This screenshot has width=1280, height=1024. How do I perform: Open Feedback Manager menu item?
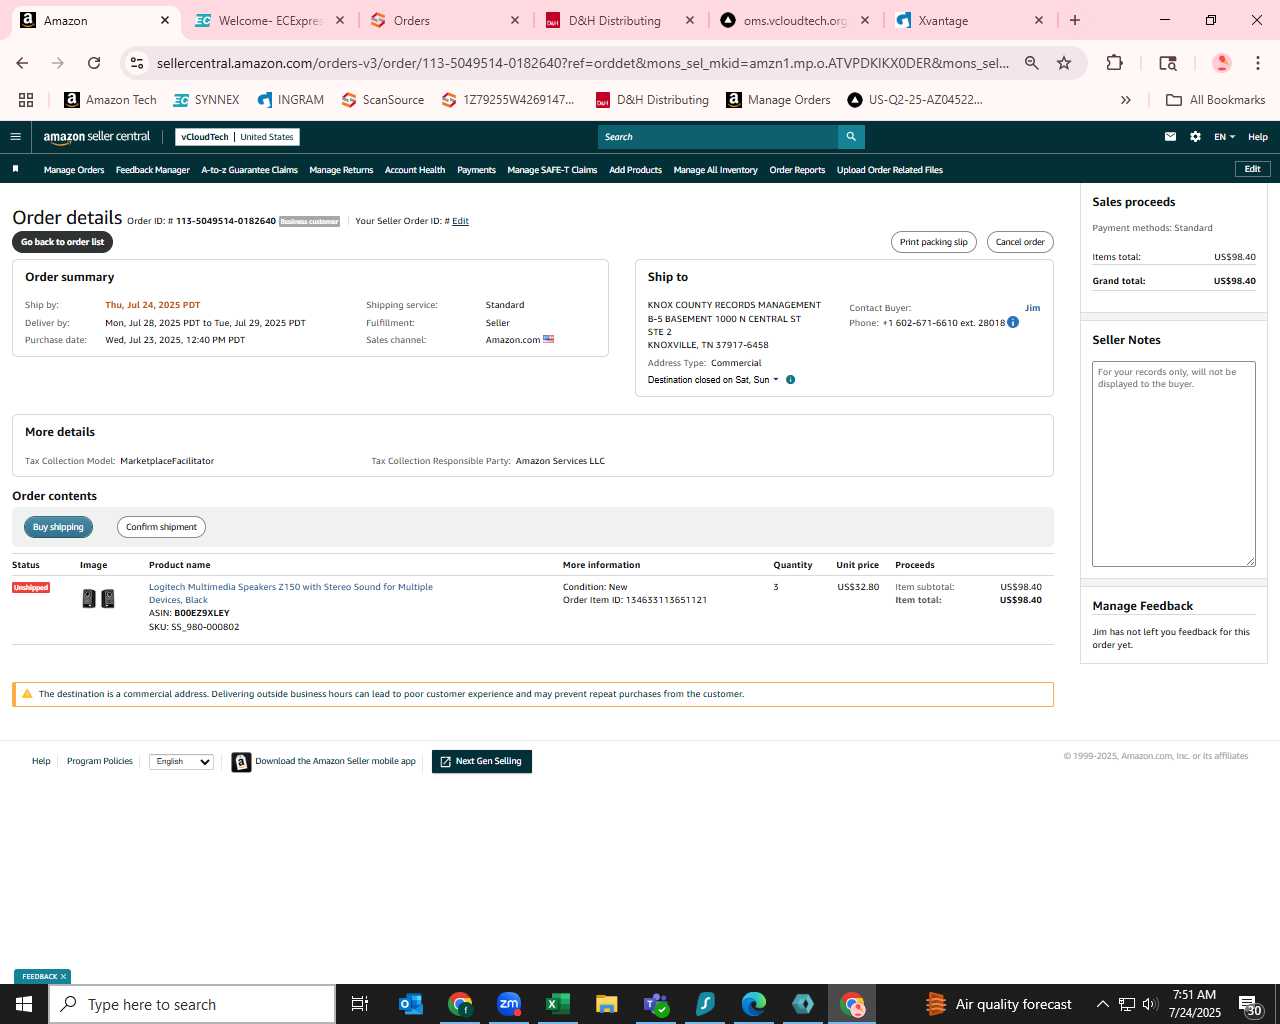(153, 170)
